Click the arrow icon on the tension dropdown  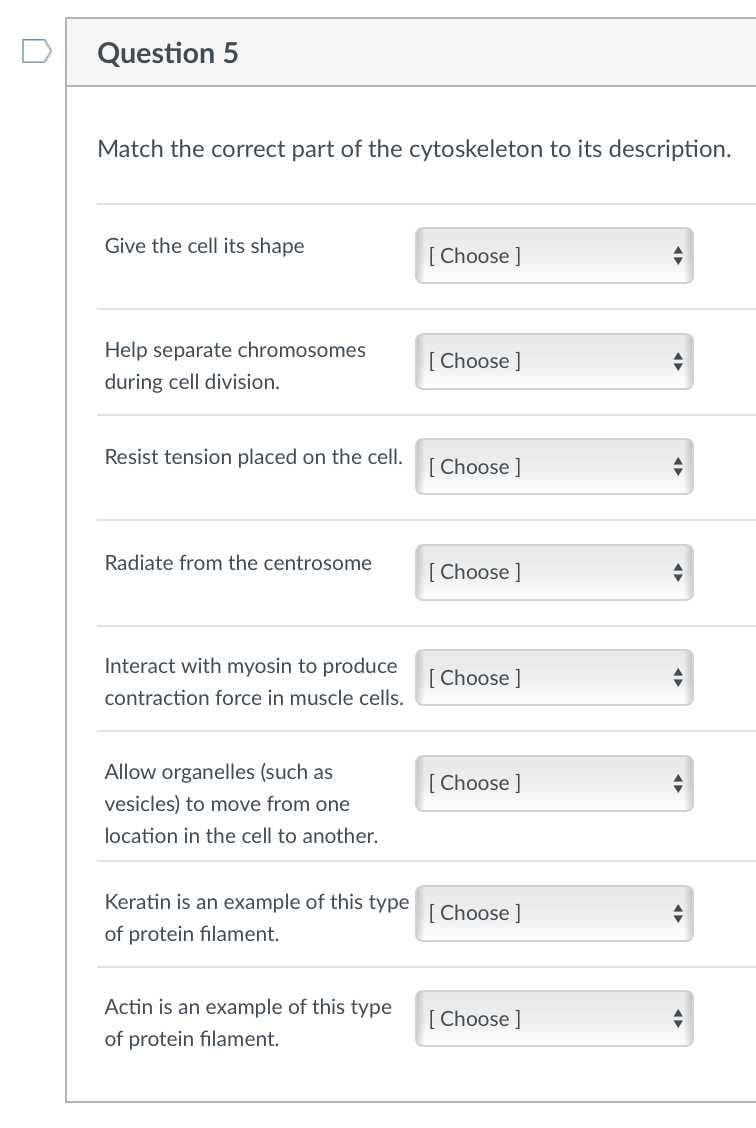(x=678, y=466)
